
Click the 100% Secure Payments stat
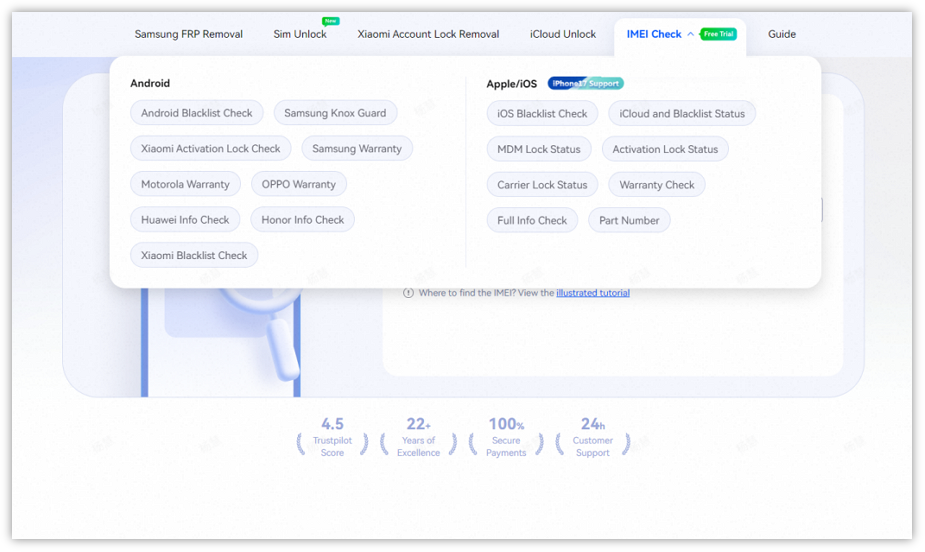[x=506, y=438]
